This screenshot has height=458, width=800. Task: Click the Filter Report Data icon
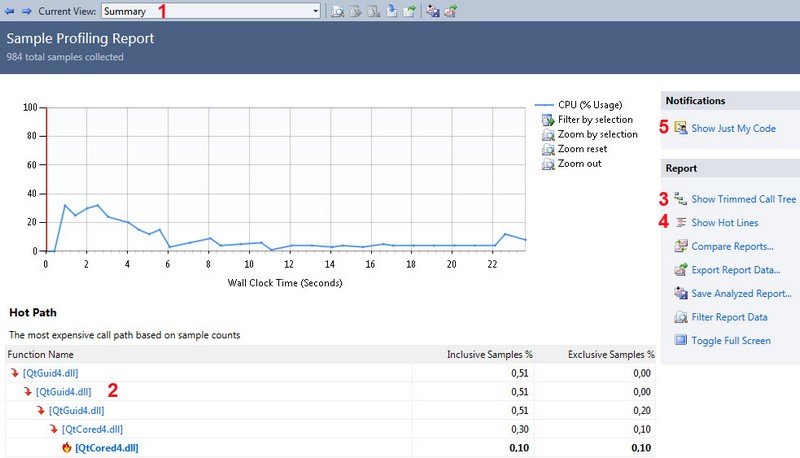(681, 317)
